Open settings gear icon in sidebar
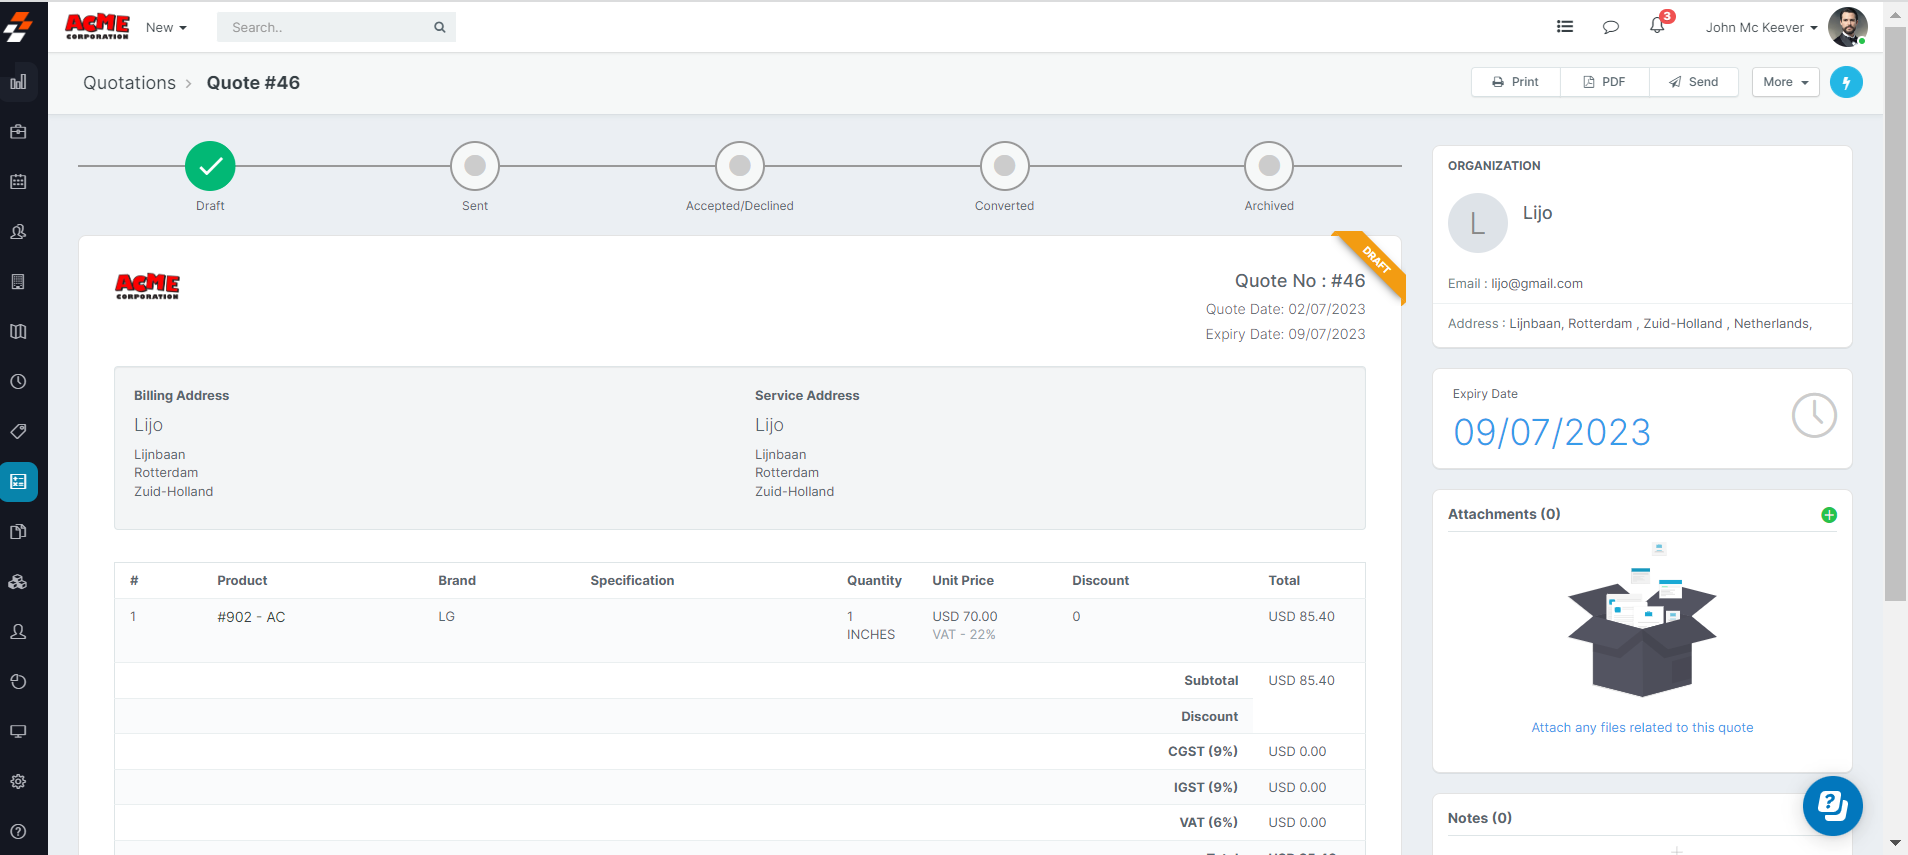Screen dimensions: 1908x855 click(18, 782)
